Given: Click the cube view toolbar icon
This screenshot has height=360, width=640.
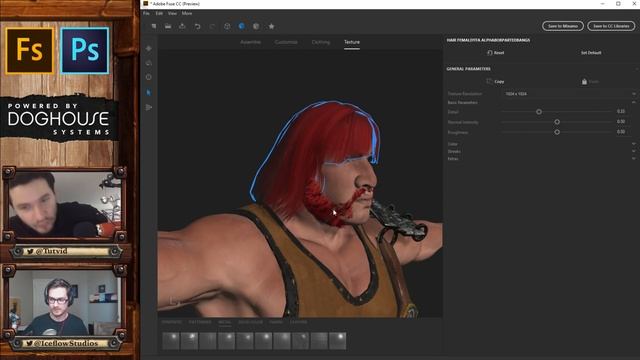Looking at the screenshot, I should (x=256, y=26).
